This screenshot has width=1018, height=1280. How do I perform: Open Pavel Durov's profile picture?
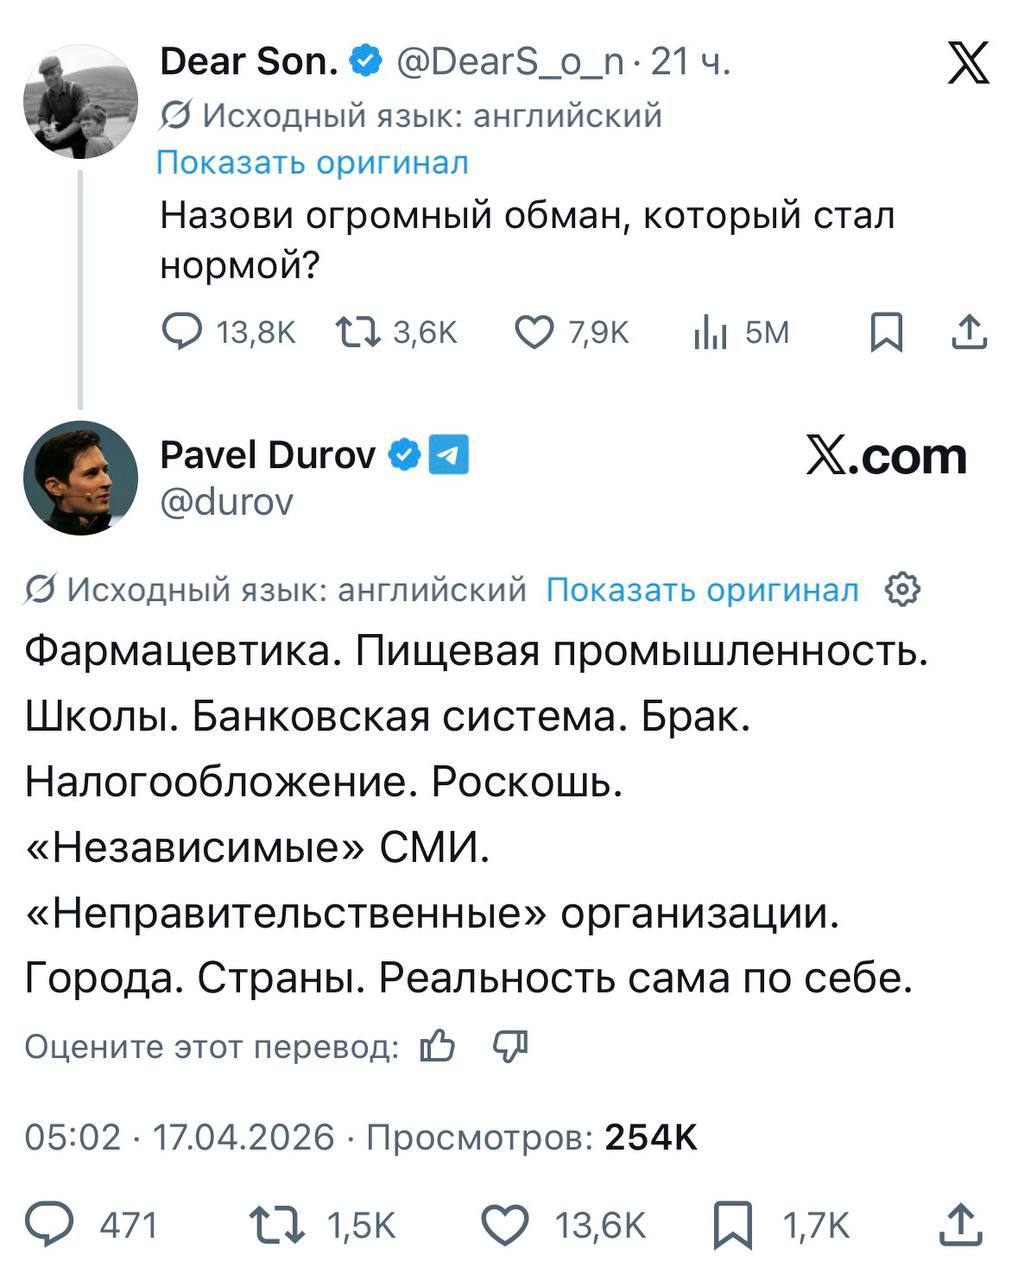80,478
